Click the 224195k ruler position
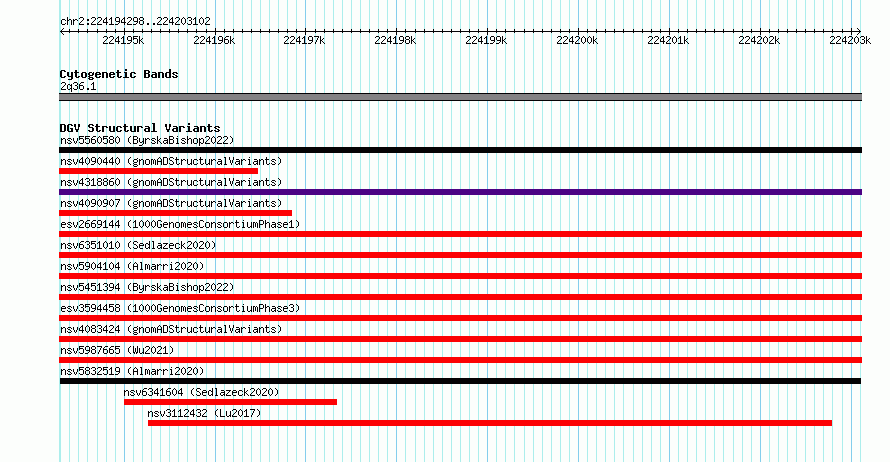 click(x=123, y=40)
